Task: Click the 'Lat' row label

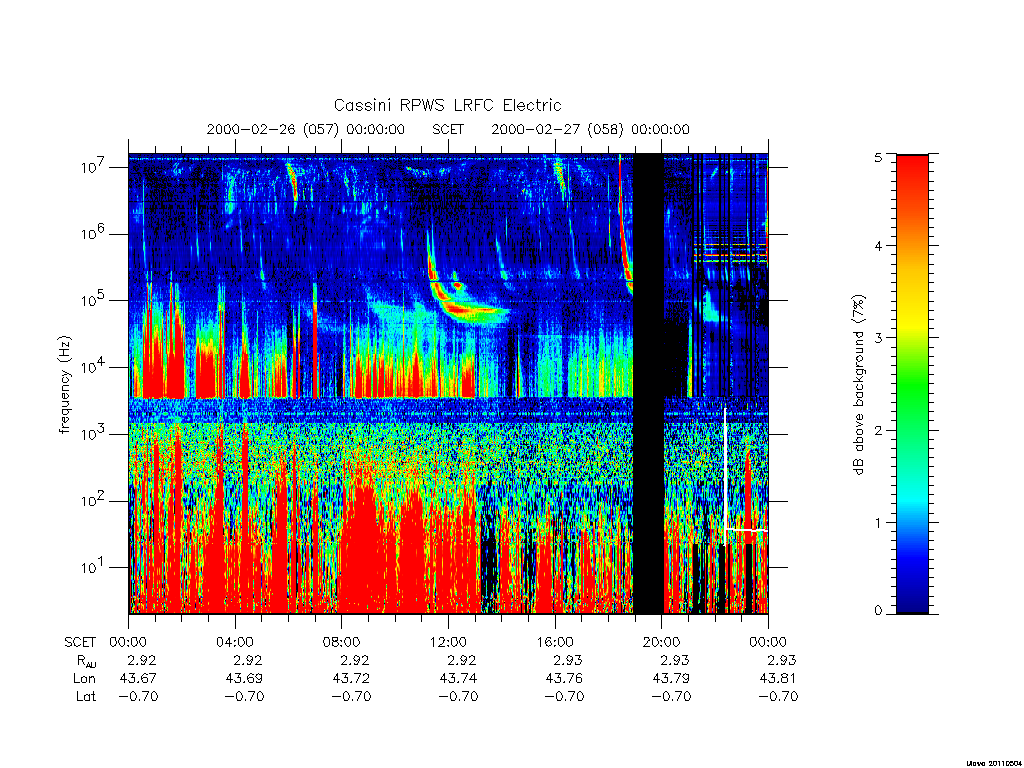Action: coord(86,697)
